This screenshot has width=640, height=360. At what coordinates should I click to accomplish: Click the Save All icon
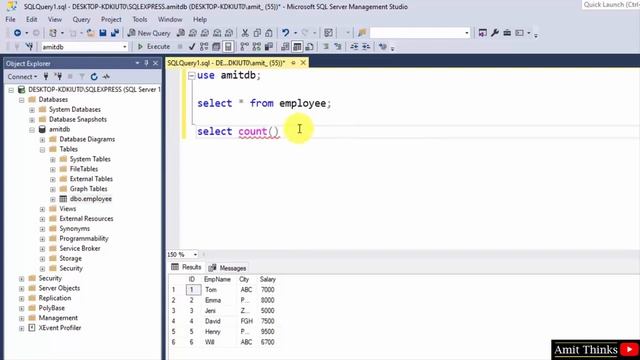pyautogui.click(x=115, y=33)
